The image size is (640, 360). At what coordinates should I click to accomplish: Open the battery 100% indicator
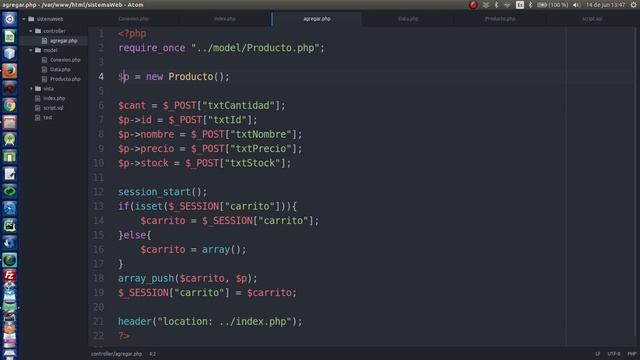[552, 5]
